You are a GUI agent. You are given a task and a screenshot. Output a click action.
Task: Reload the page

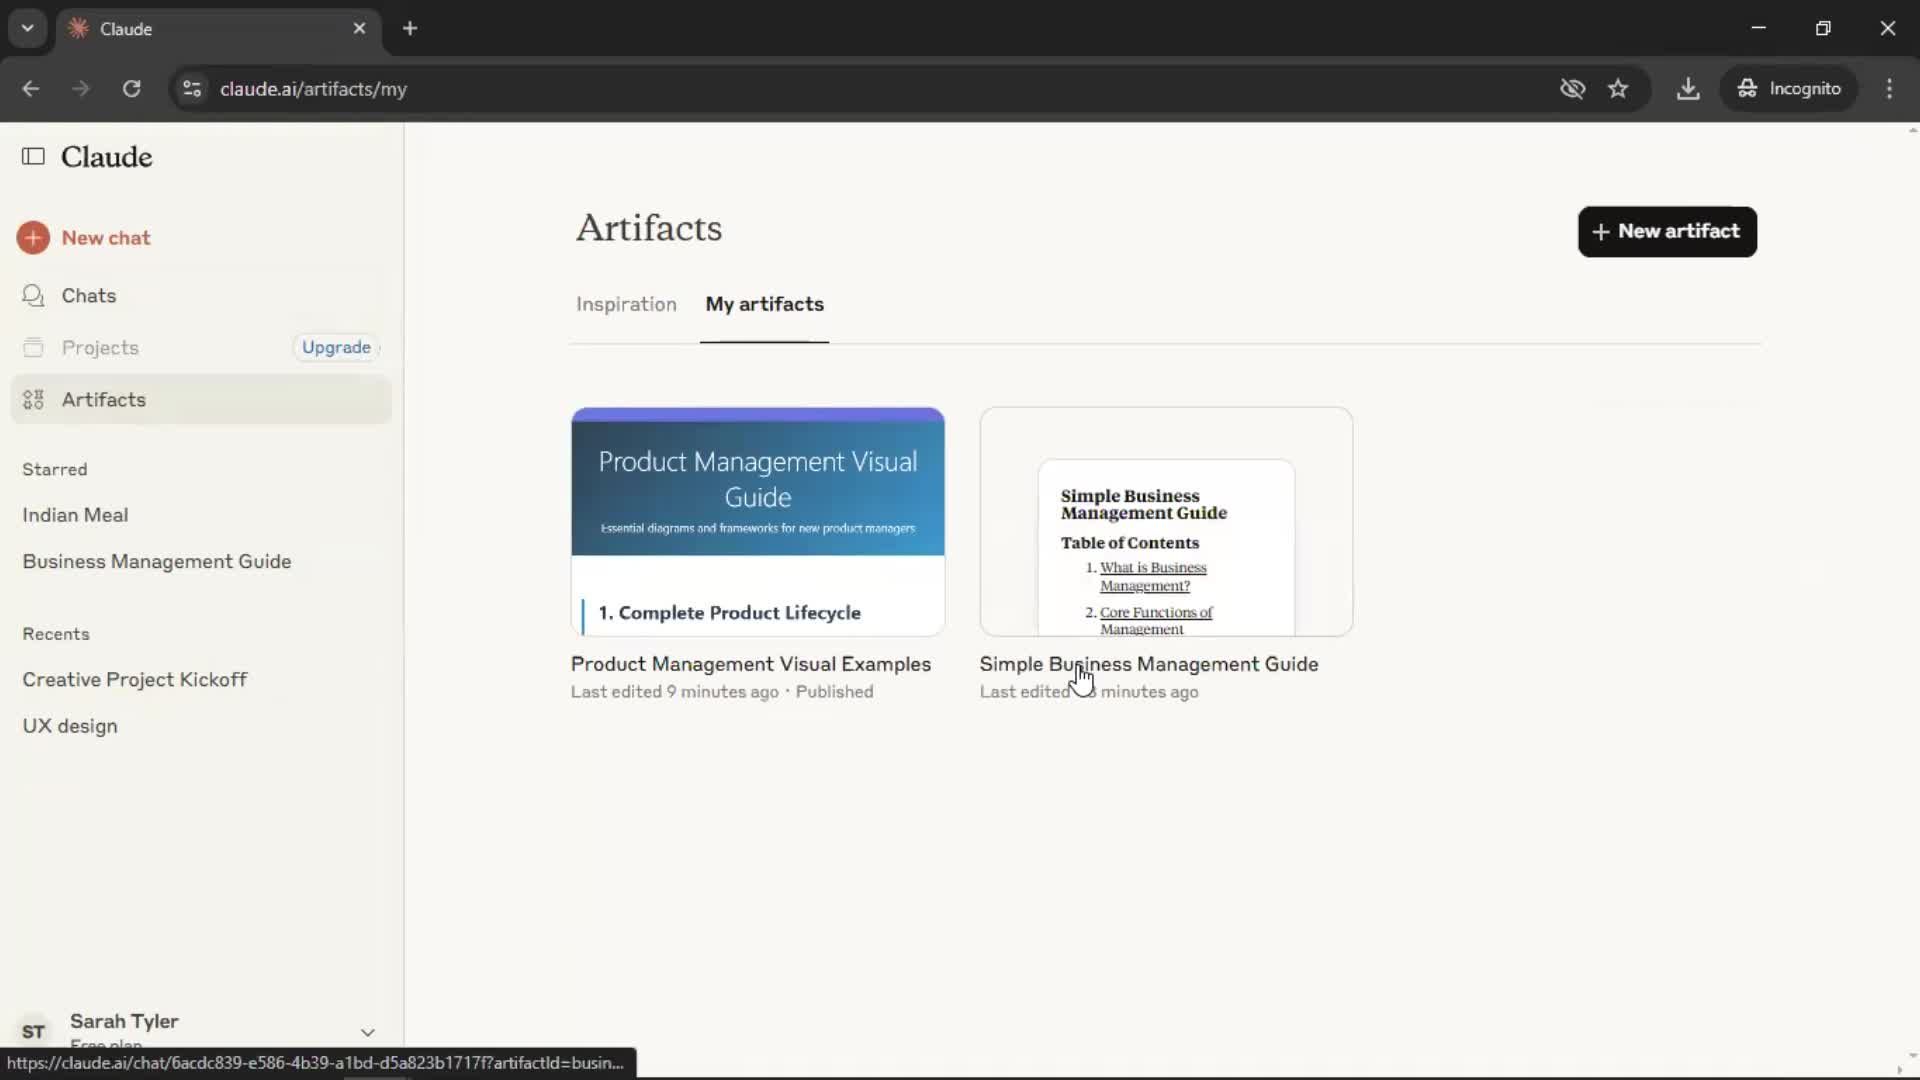(131, 89)
